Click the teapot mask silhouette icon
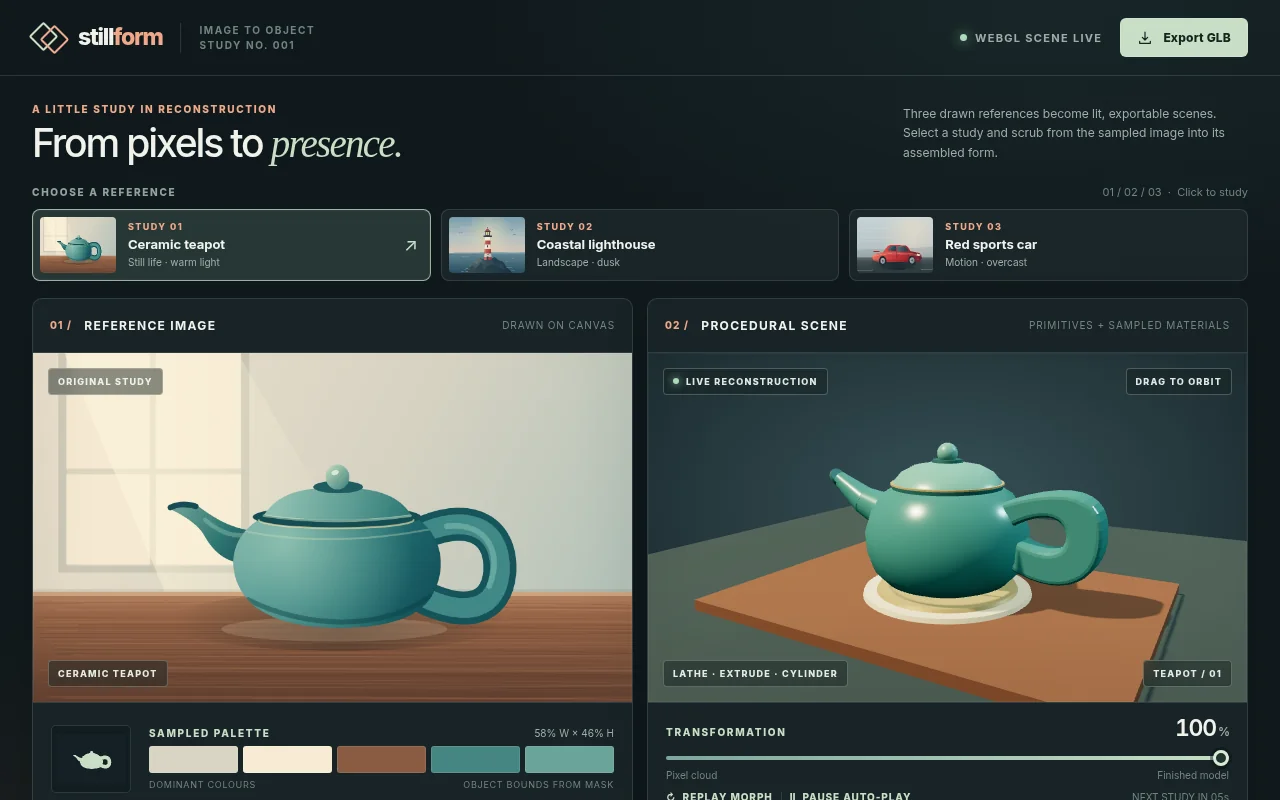Screen dimensions: 1280x800 click(x=91, y=761)
